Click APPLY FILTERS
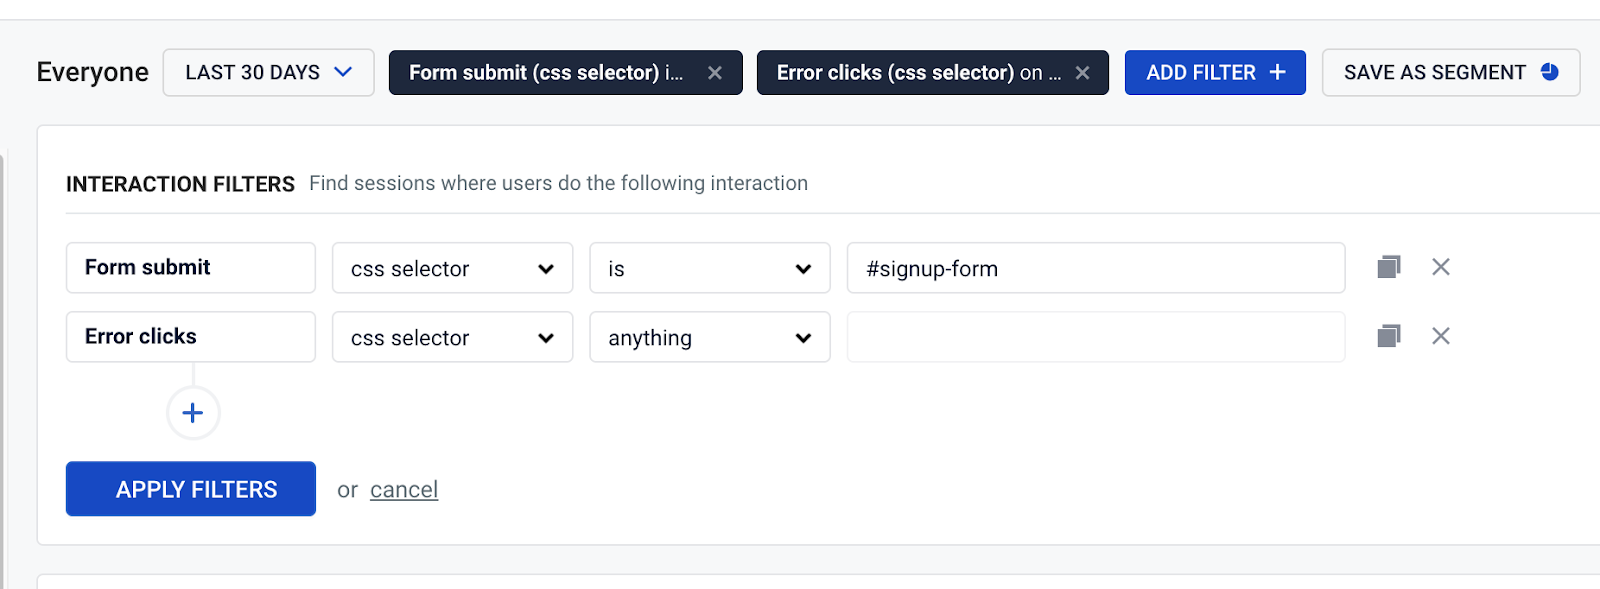The image size is (1600, 589). [190, 489]
